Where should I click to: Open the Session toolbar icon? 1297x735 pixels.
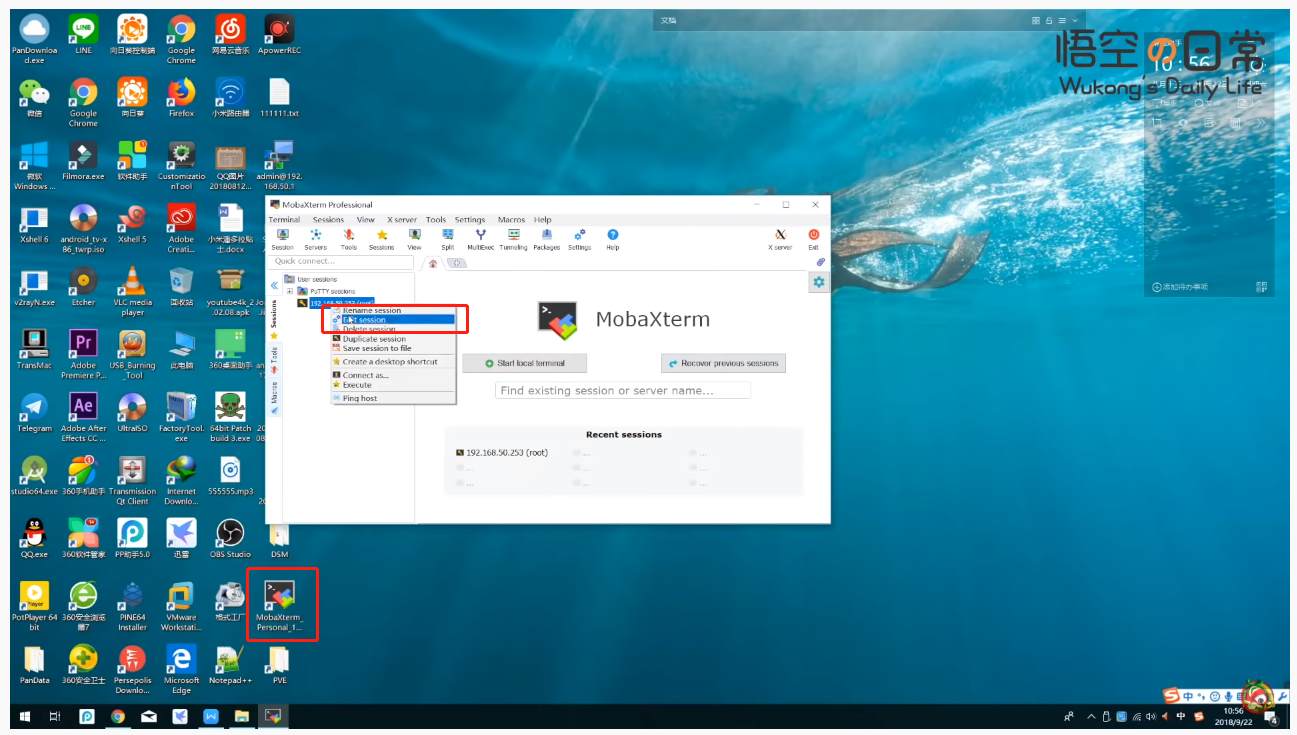click(283, 239)
